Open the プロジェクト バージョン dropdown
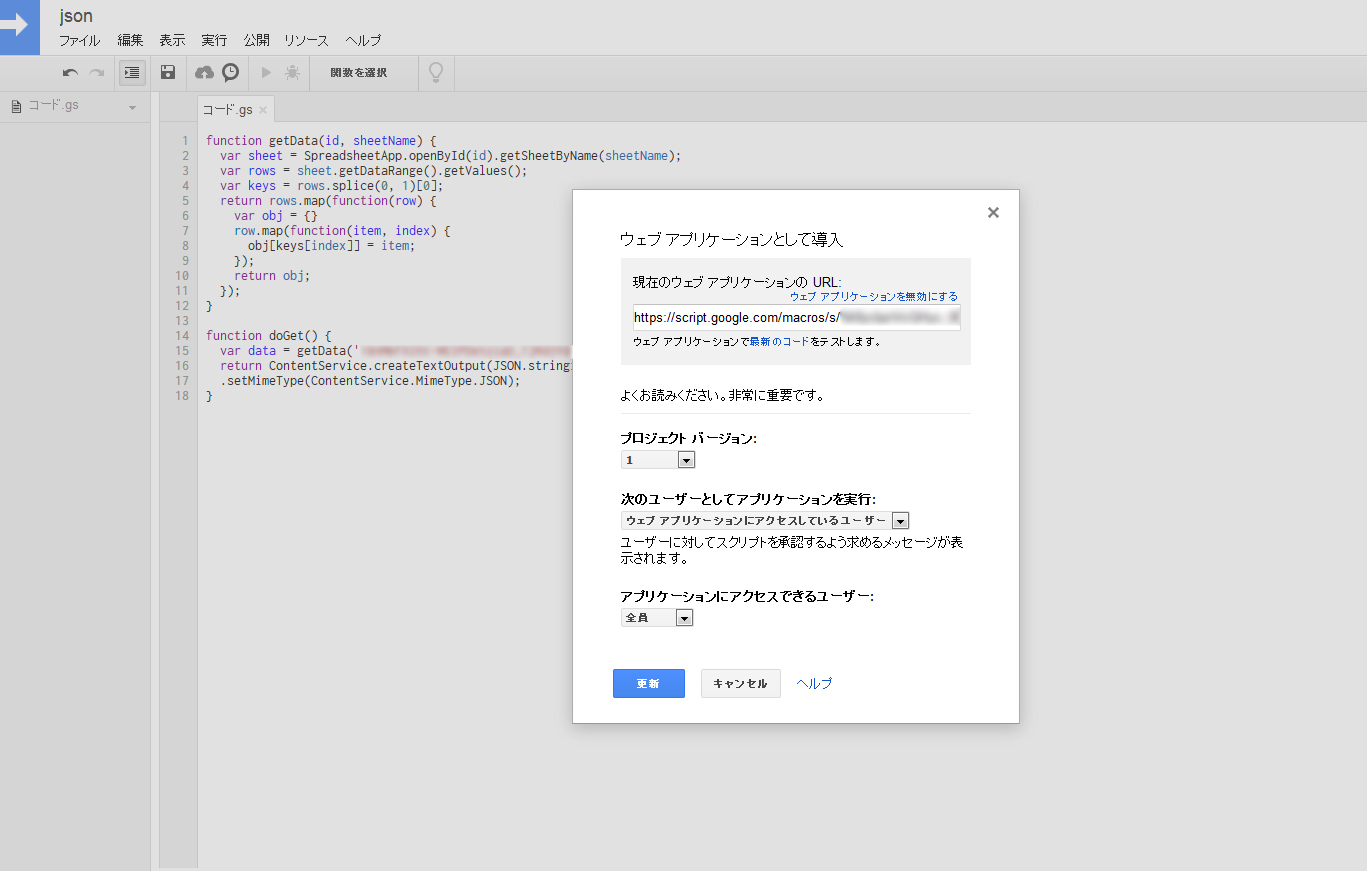 [x=686, y=459]
